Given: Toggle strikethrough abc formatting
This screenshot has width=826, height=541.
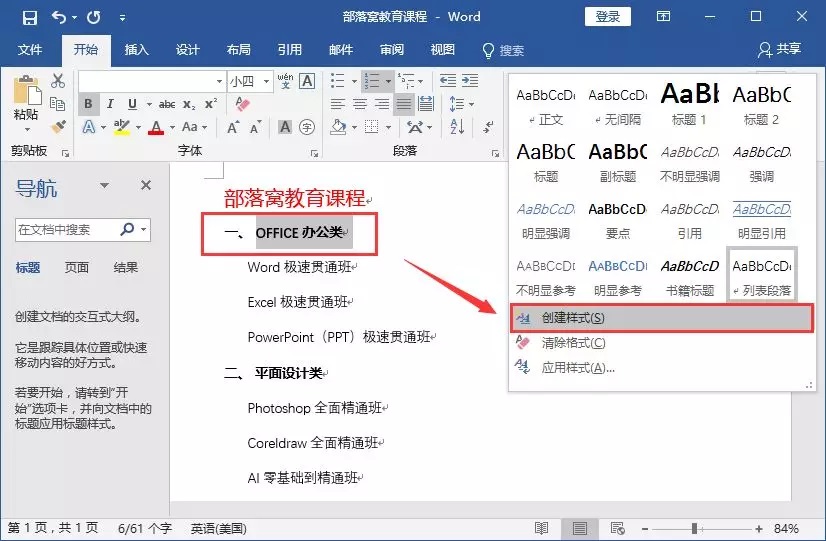Looking at the screenshot, I should click(x=167, y=104).
